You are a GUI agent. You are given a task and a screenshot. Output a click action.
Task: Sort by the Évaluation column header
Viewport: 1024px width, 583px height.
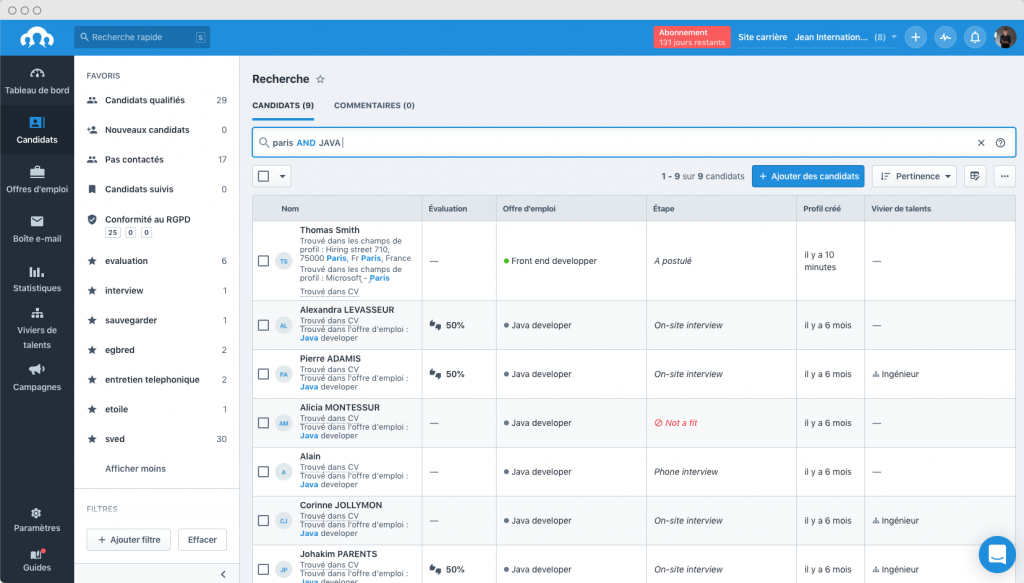447,209
